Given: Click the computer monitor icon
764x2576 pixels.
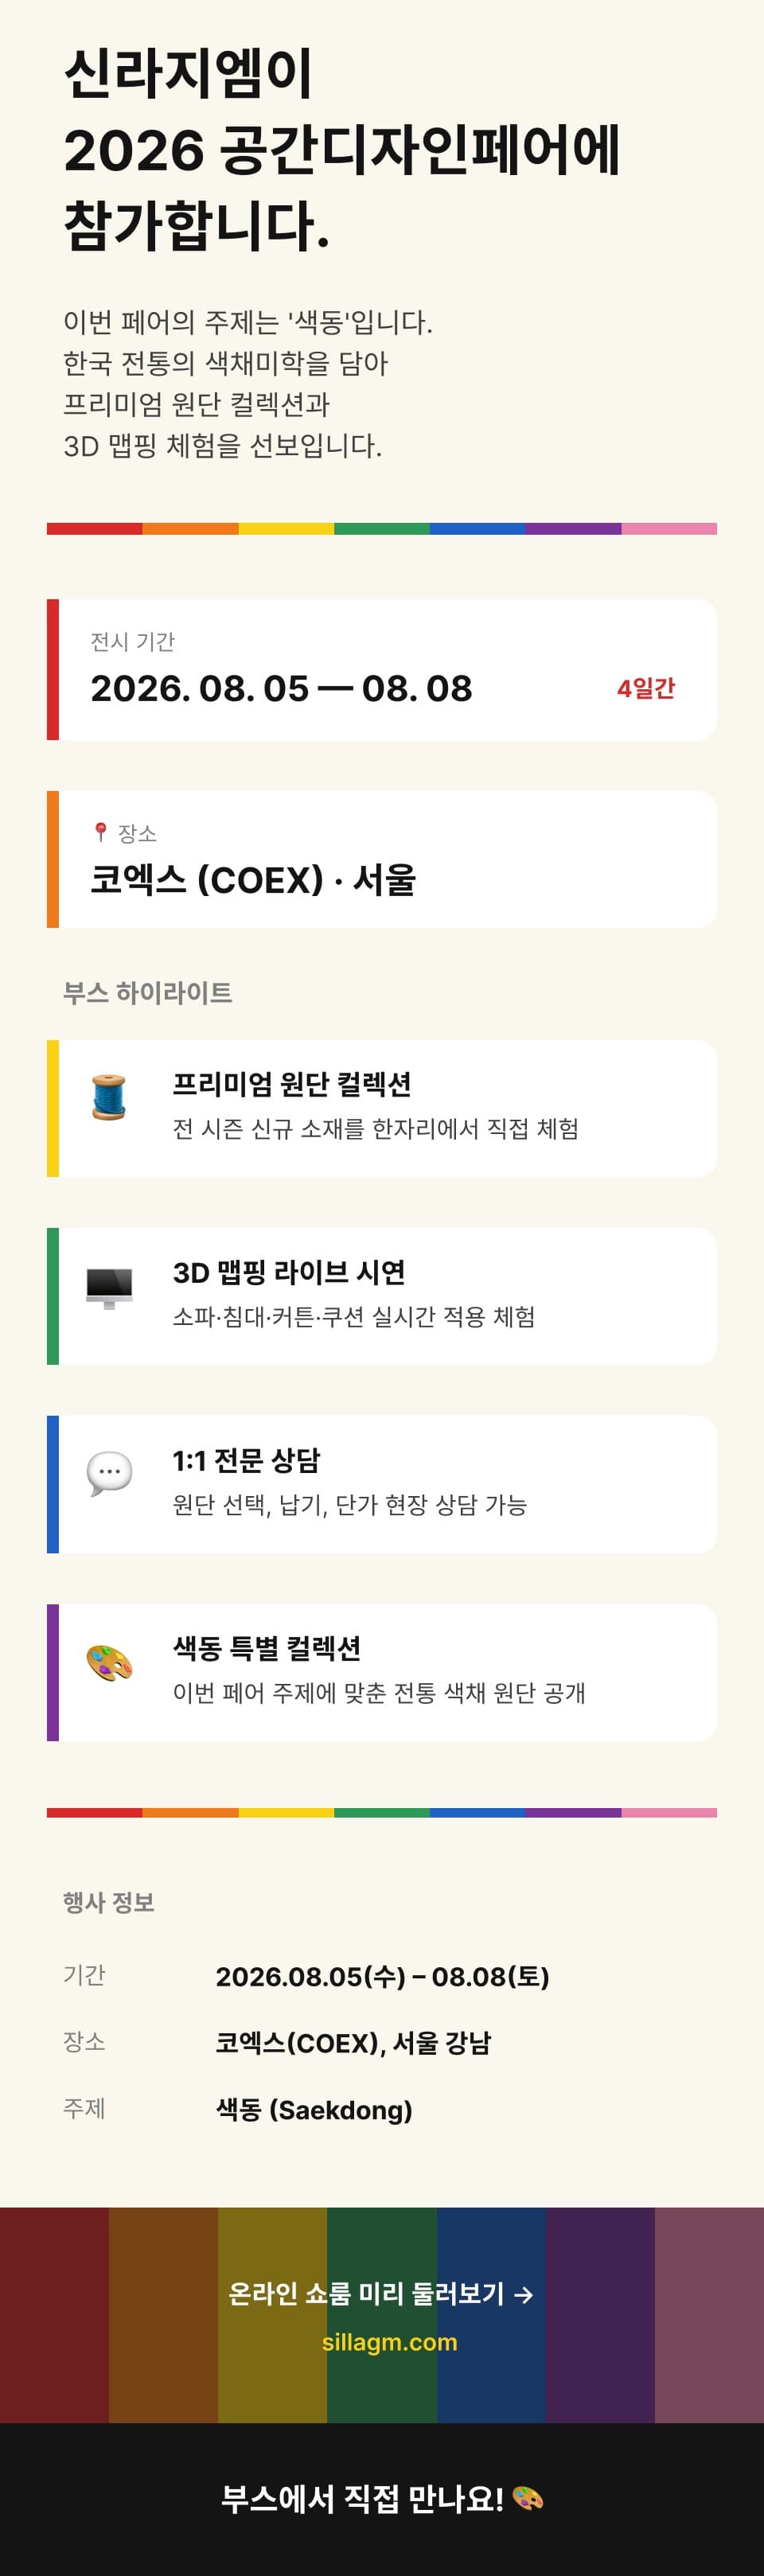Looking at the screenshot, I should (109, 1286).
